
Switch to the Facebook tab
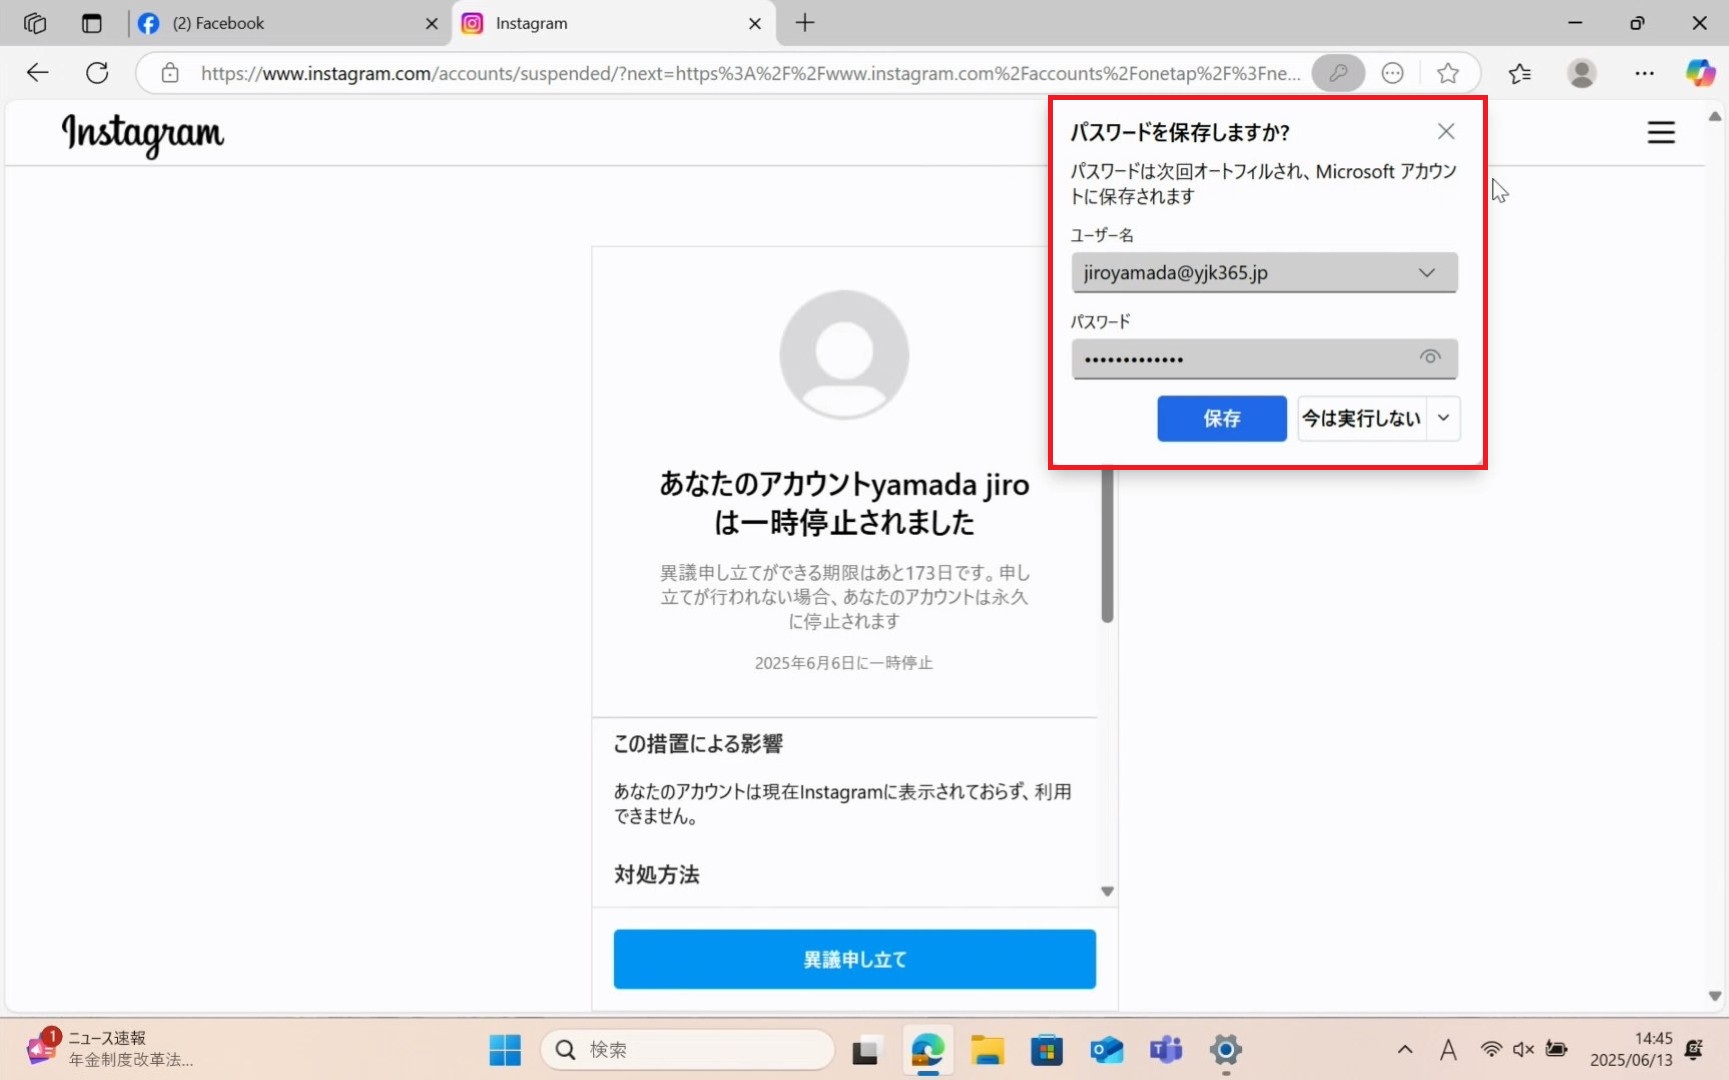(x=285, y=23)
